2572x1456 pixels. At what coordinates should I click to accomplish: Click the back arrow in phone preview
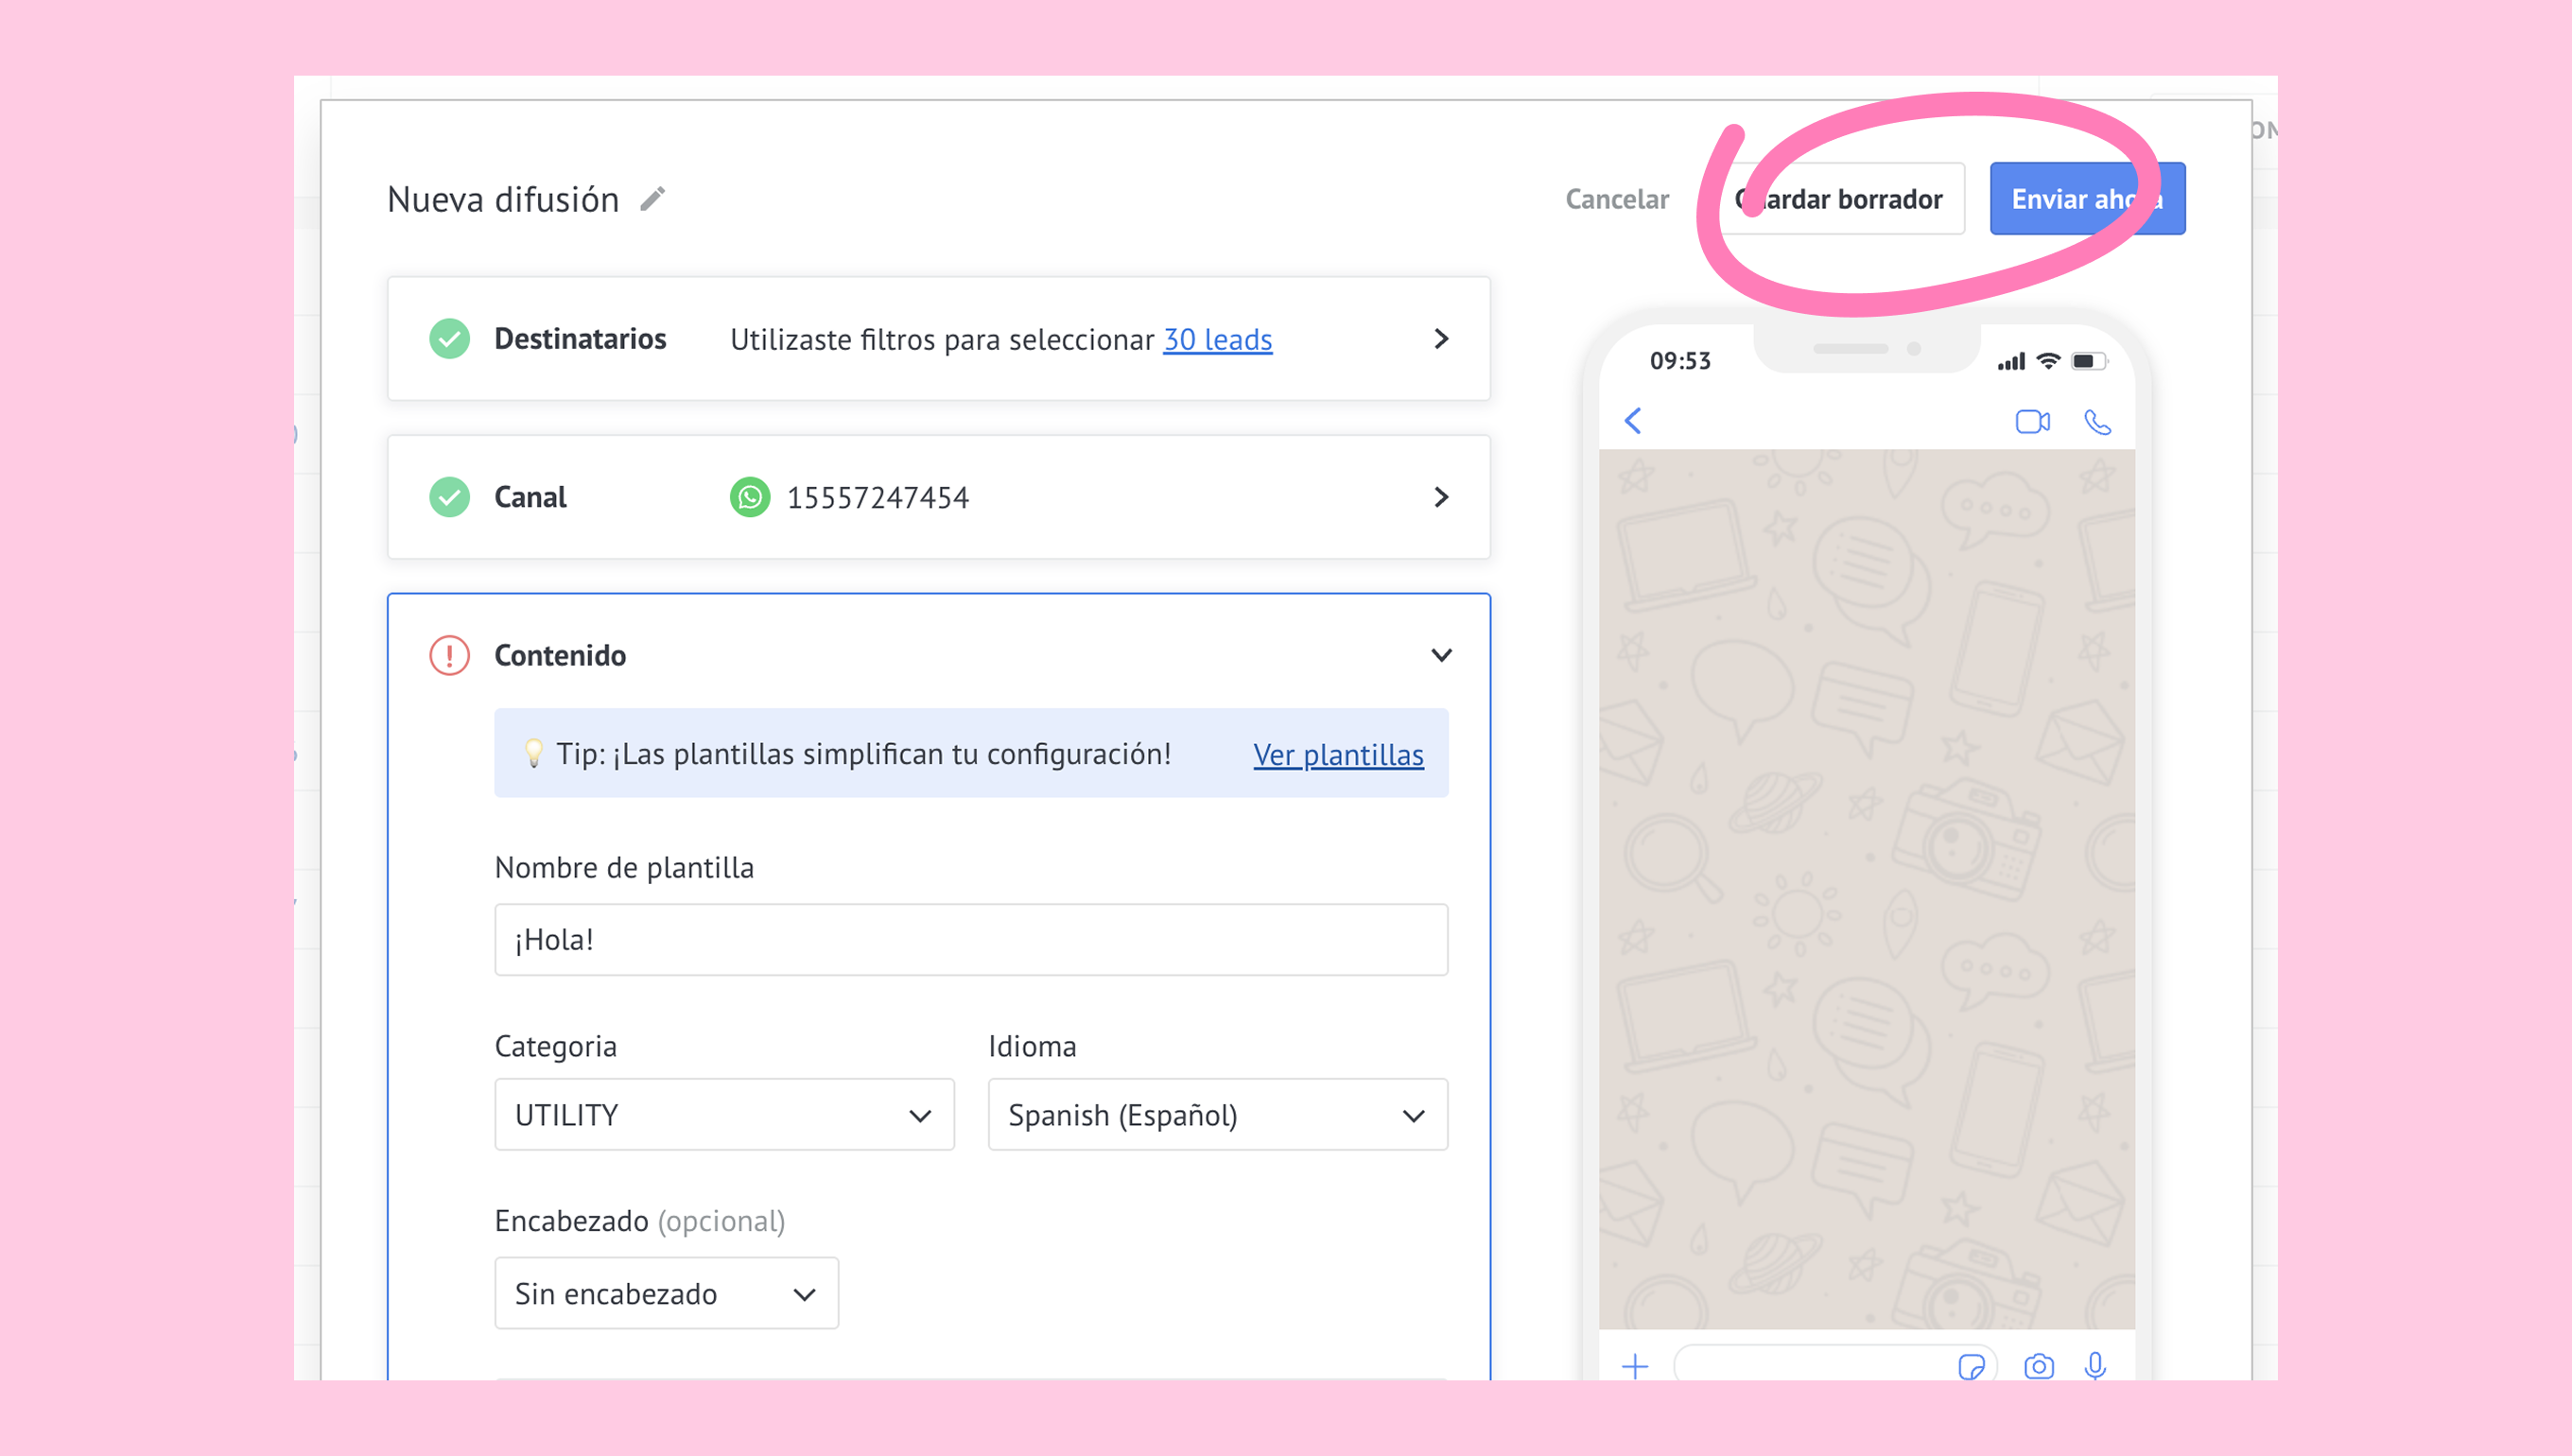(1633, 421)
